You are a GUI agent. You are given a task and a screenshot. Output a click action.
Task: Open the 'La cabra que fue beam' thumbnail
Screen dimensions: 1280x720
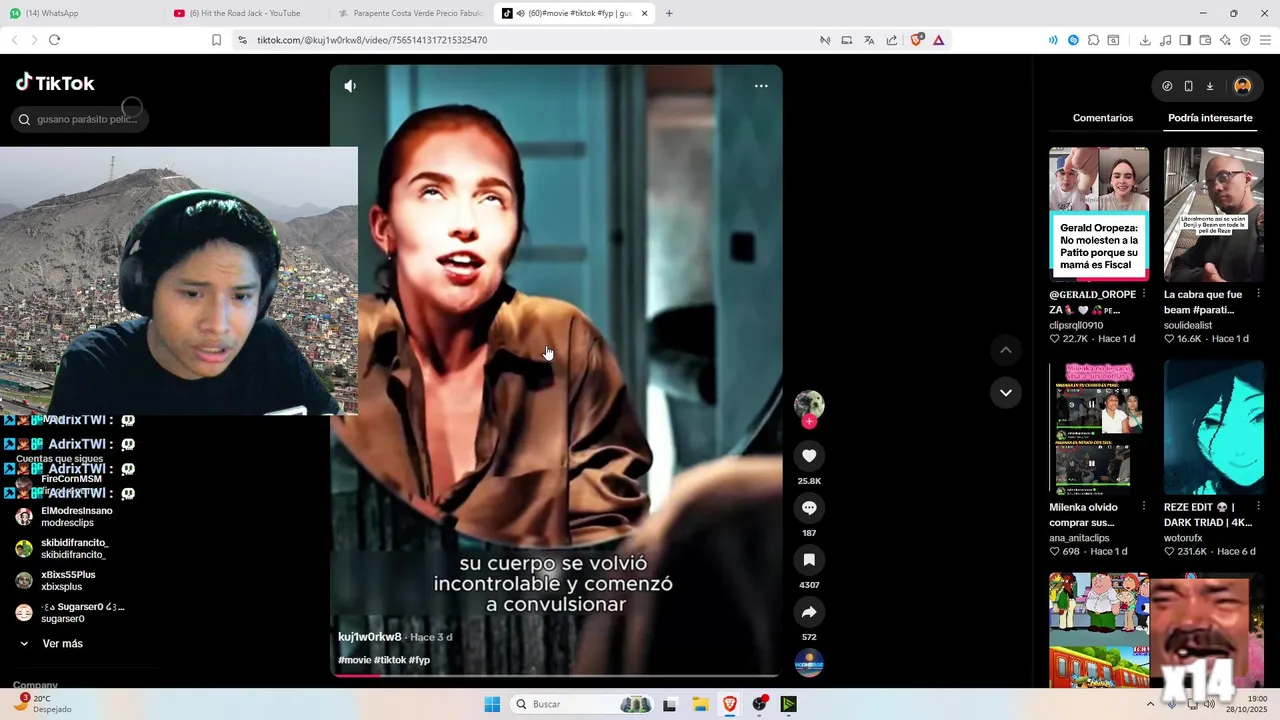pos(1214,214)
